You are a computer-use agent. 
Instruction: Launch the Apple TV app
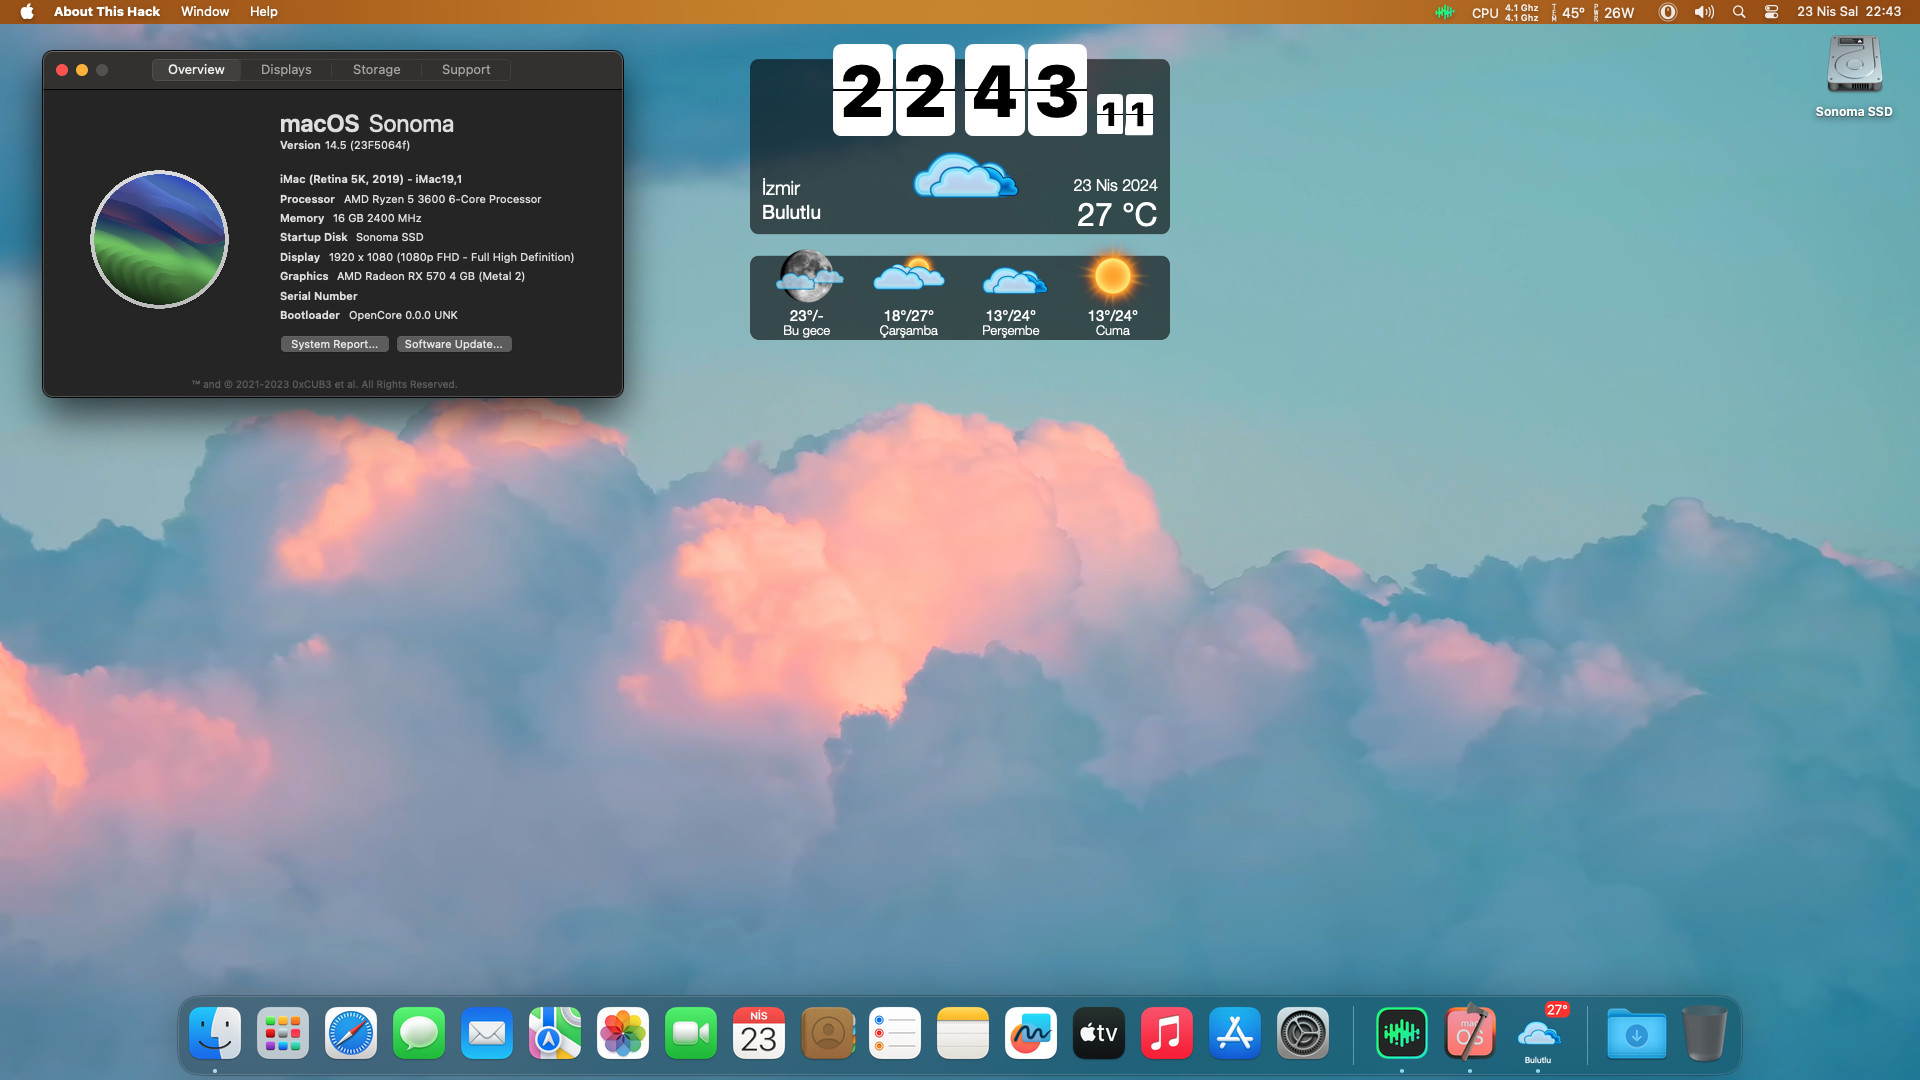coord(1099,1033)
